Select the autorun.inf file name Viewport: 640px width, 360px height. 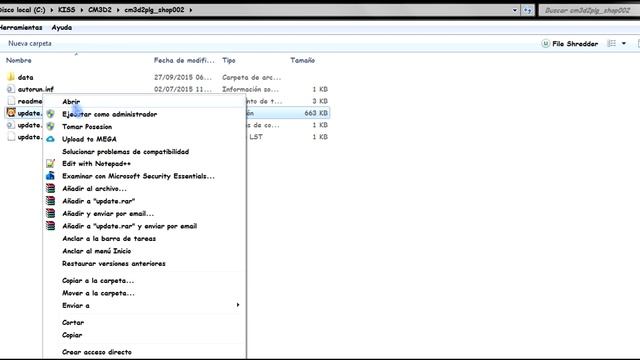point(36,89)
